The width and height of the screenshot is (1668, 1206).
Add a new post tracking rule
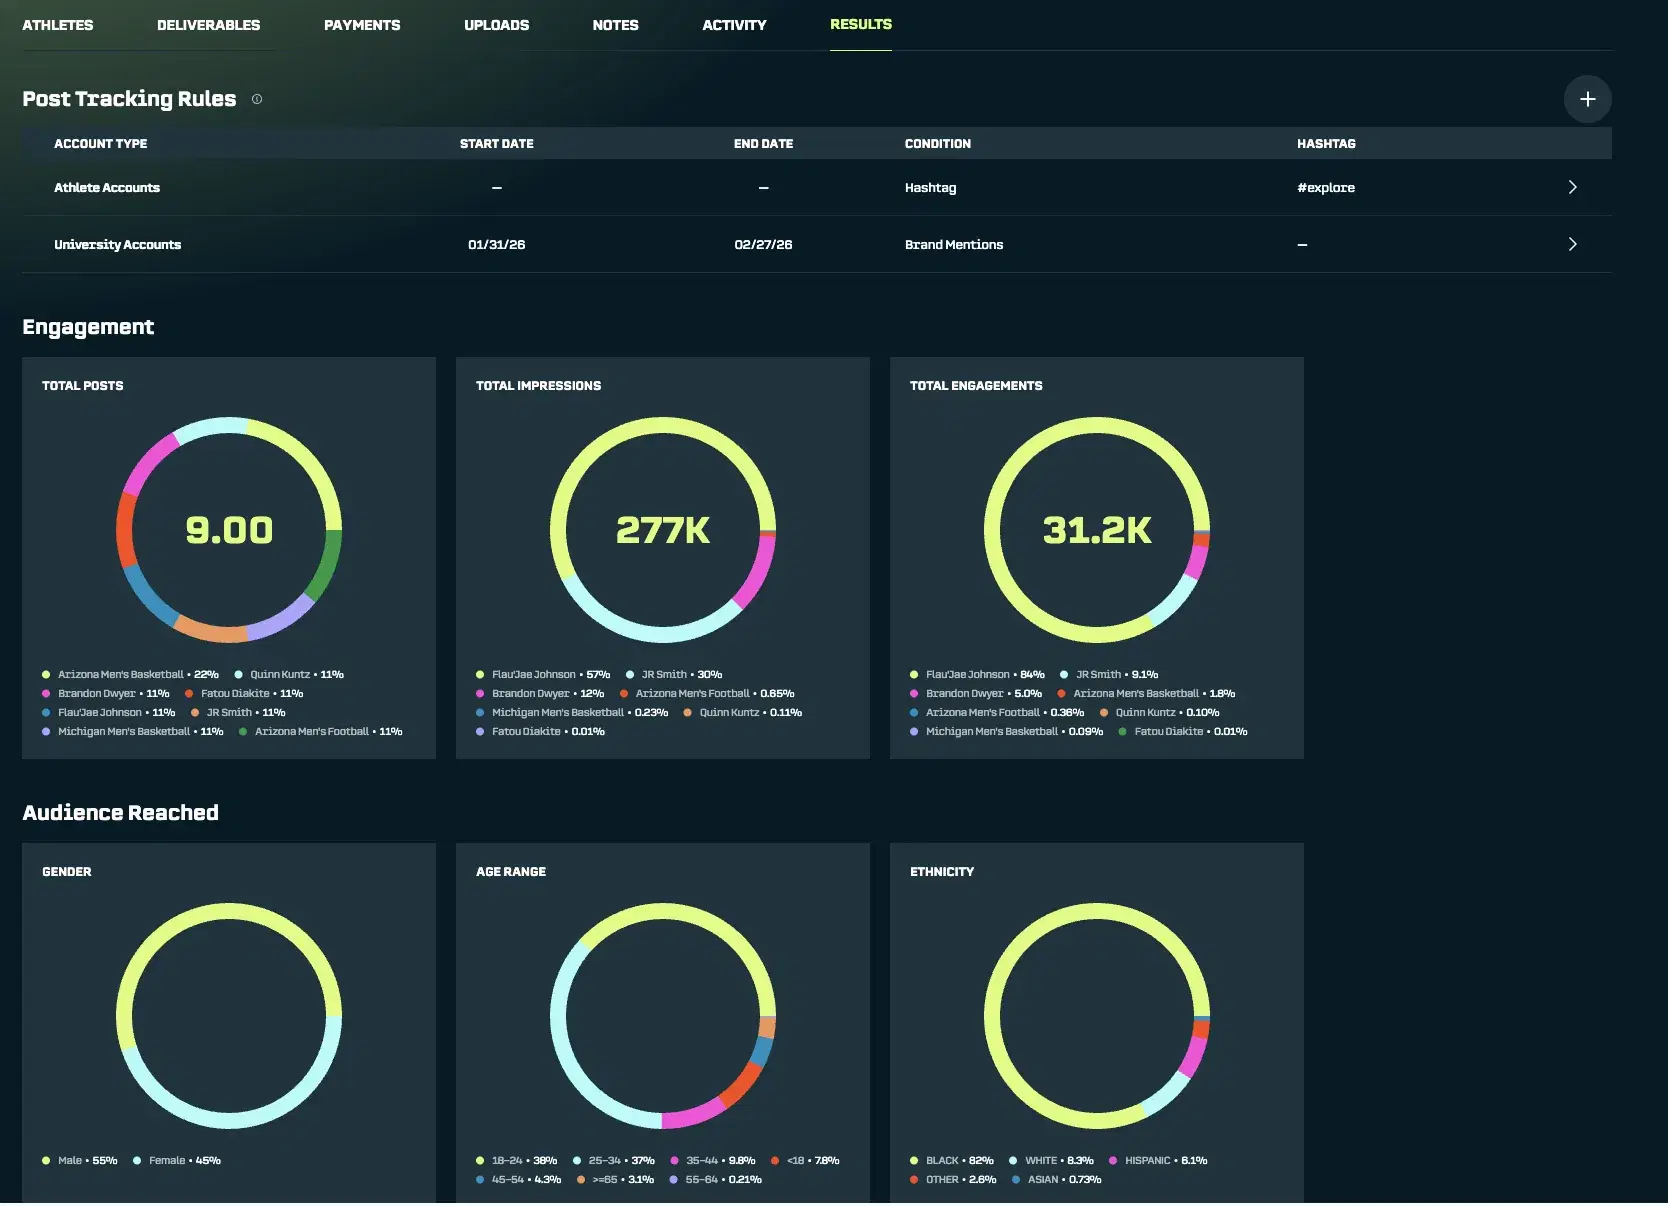click(1587, 99)
